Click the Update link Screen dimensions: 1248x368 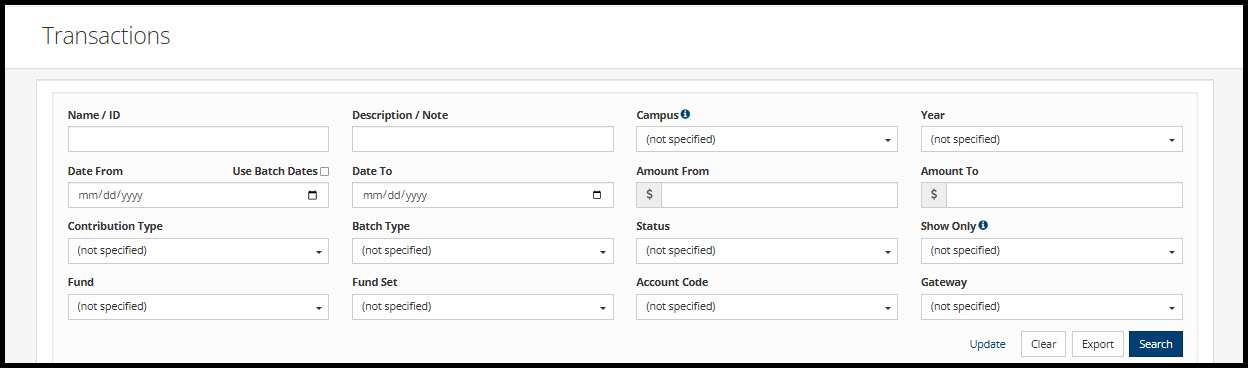pyautogui.click(x=988, y=344)
